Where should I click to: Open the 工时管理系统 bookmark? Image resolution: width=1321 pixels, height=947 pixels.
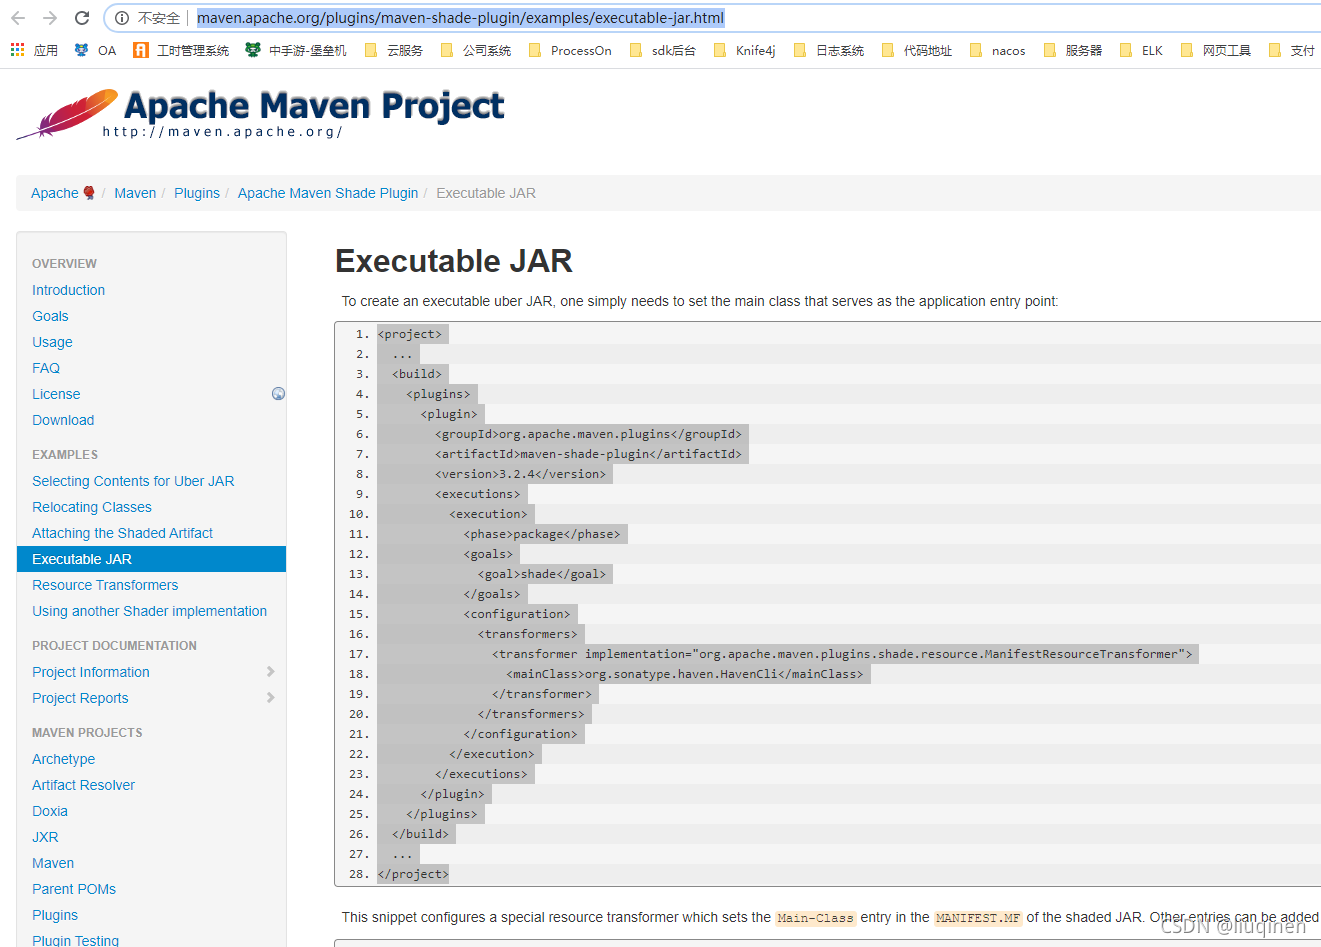click(x=181, y=50)
